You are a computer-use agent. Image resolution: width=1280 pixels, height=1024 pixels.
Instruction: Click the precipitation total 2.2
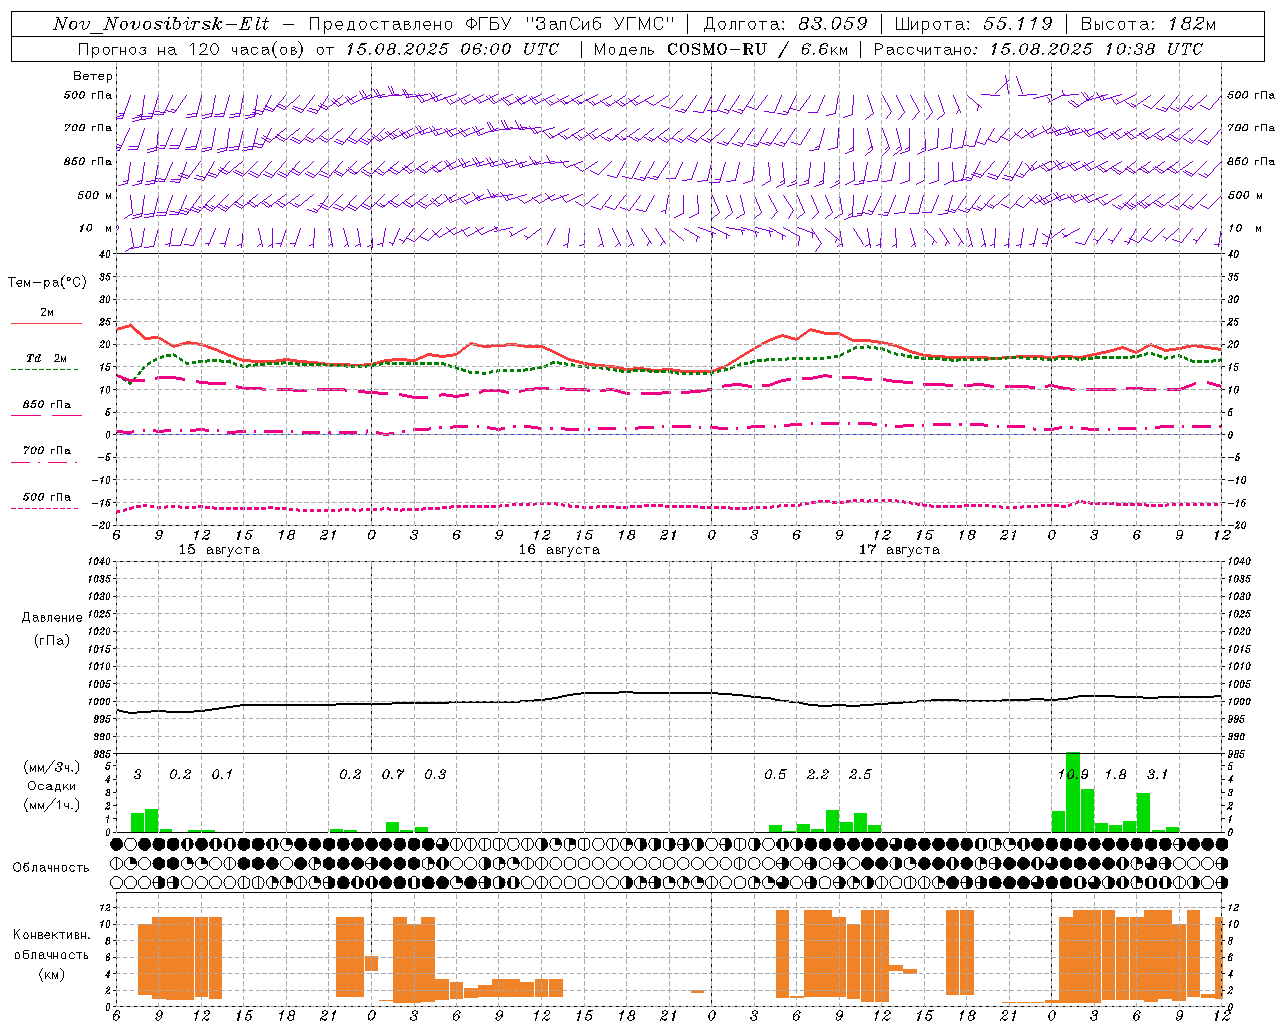[x=818, y=775]
